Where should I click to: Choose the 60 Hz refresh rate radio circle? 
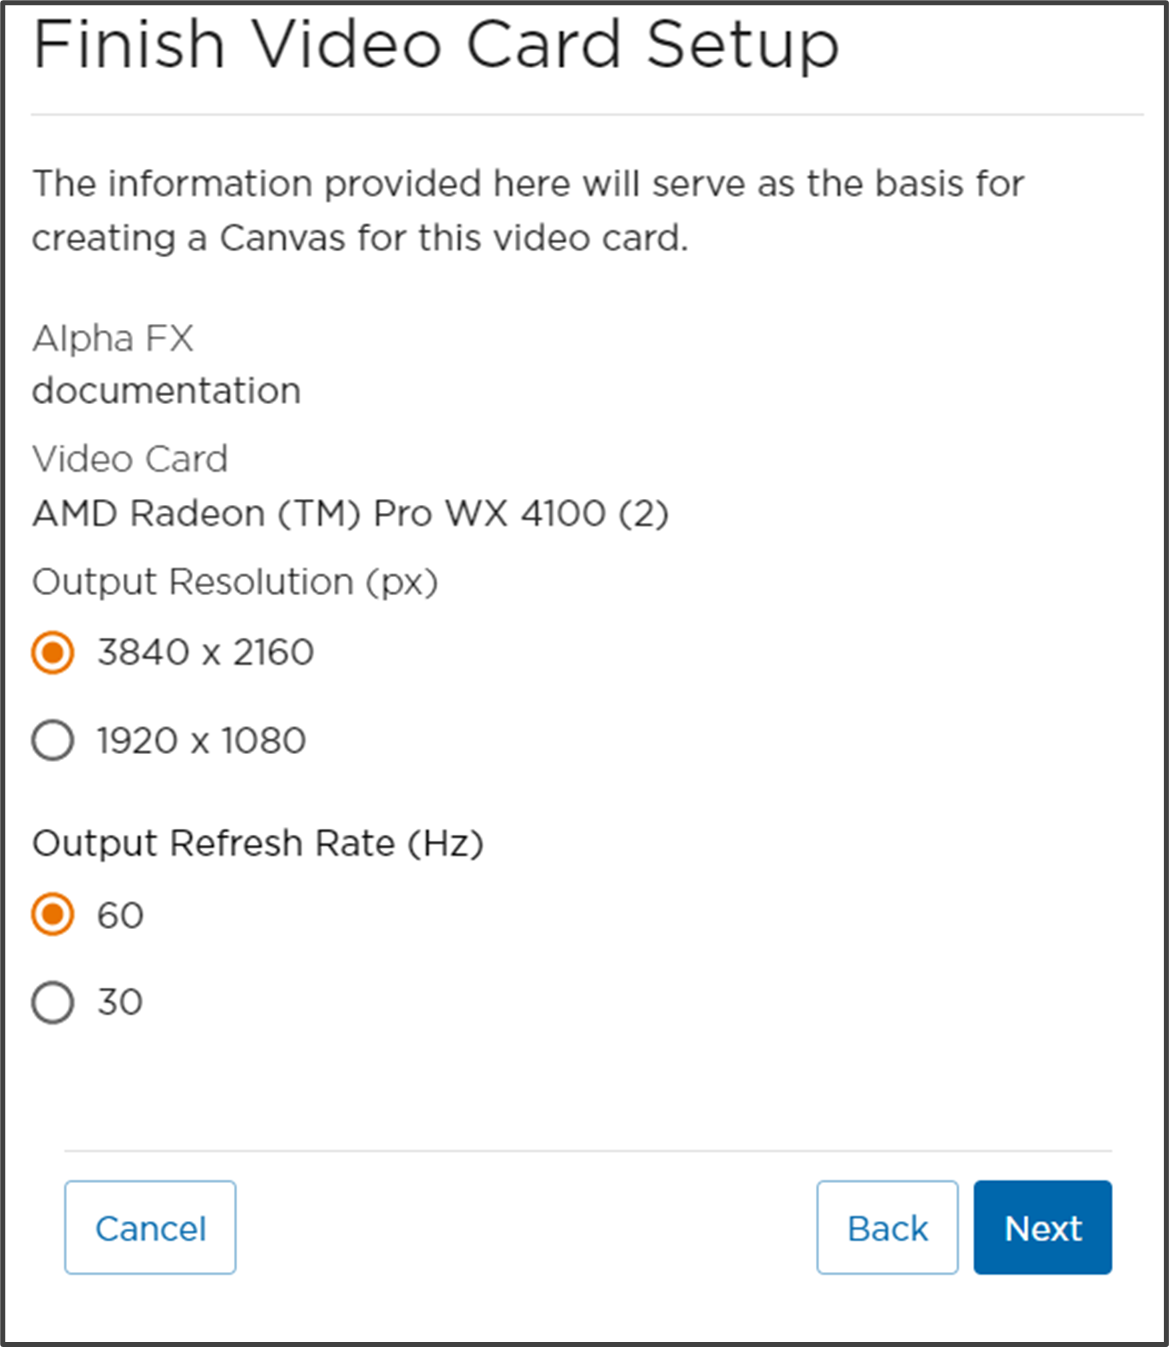click(53, 914)
